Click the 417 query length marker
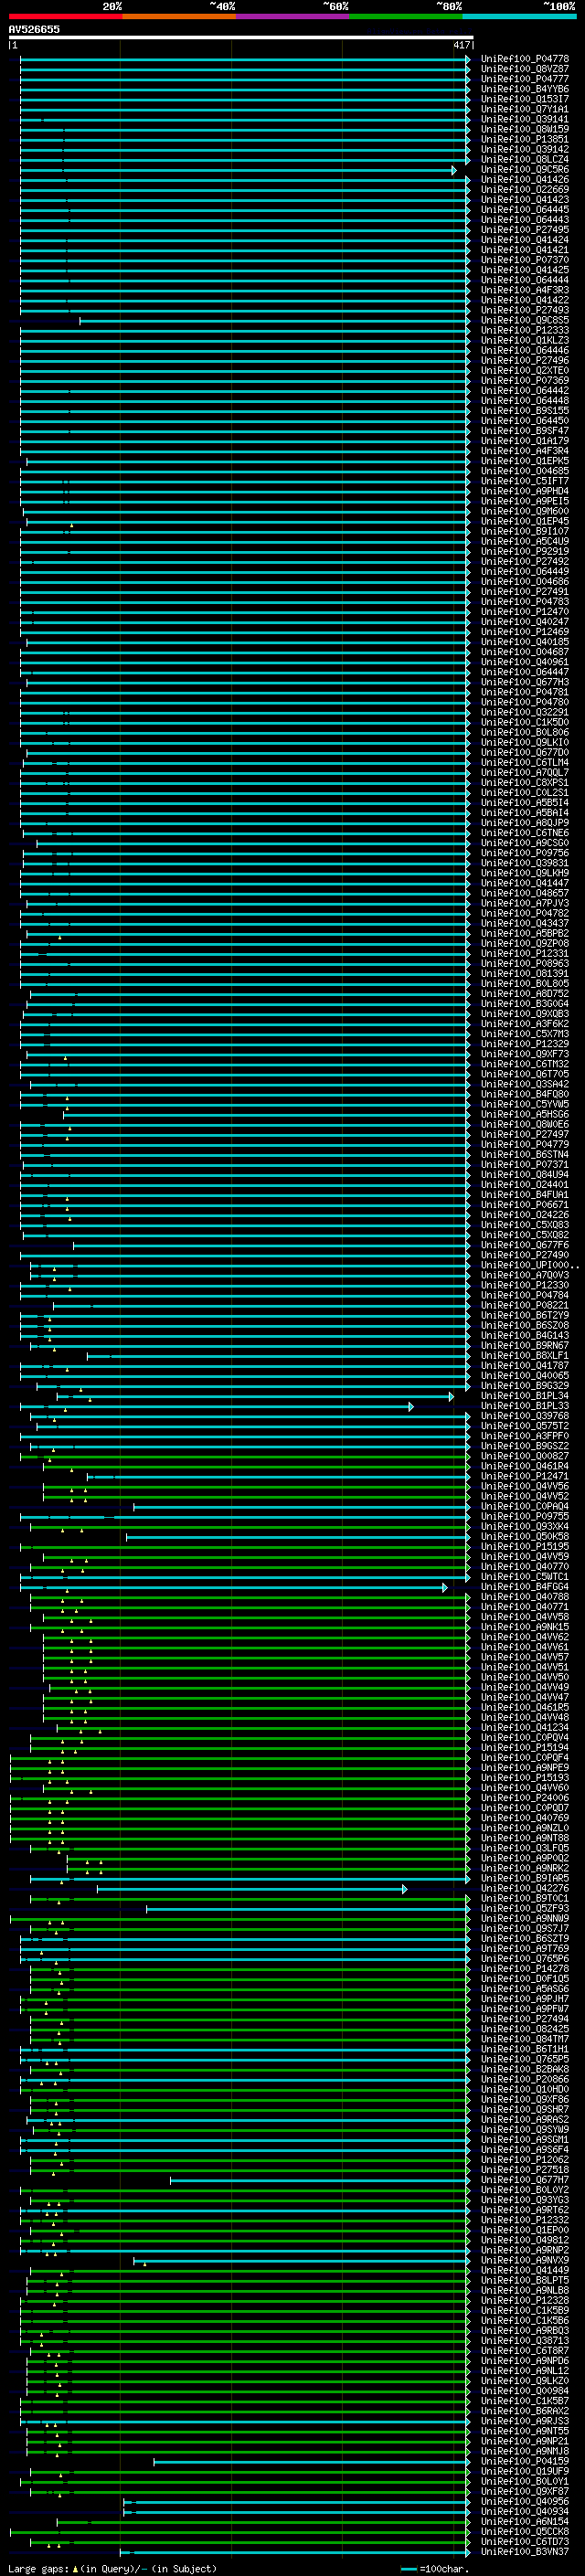Screen dimensions: 585x2576 pos(461,45)
